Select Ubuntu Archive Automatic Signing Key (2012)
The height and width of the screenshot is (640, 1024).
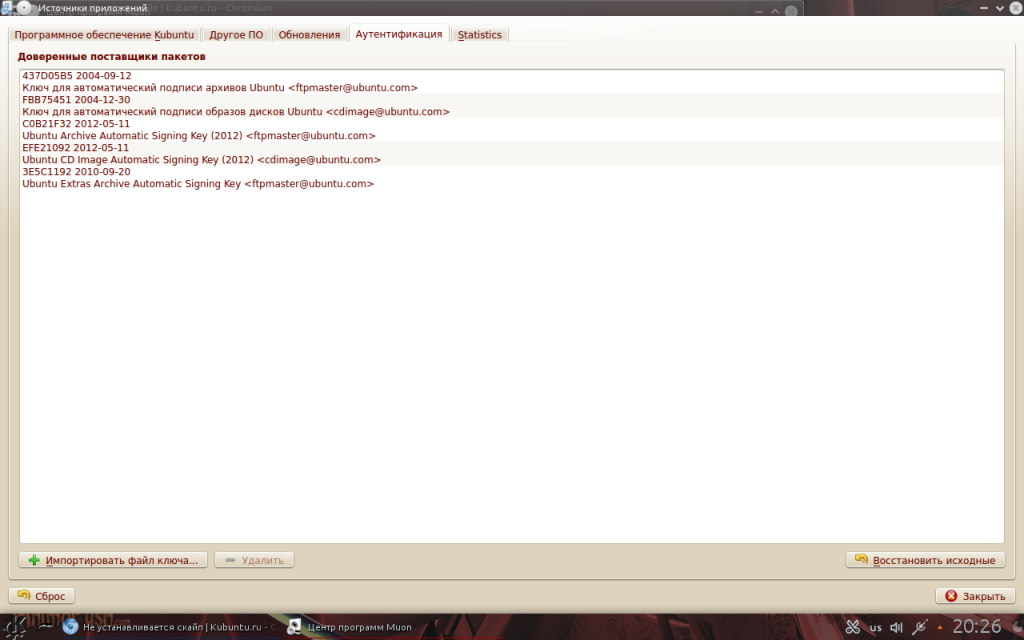click(199, 136)
